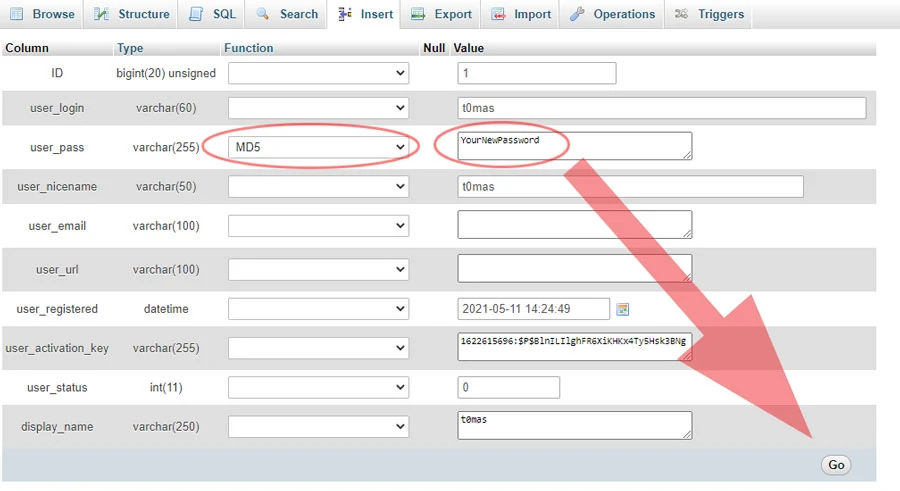The height and width of the screenshot is (491, 900).
Task: Expand the function dropdown for user_registered
Action: pos(319,308)
